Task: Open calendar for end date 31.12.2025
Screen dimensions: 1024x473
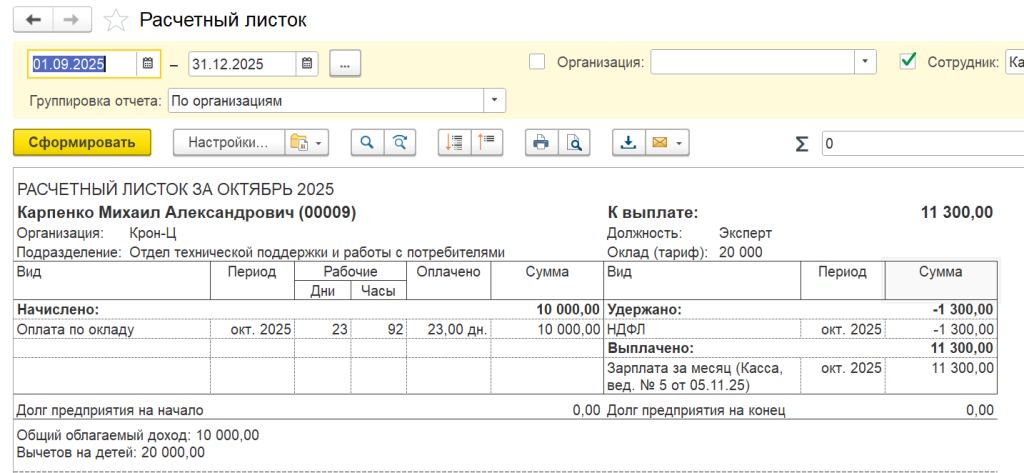Action: click(x=307, y=64)
